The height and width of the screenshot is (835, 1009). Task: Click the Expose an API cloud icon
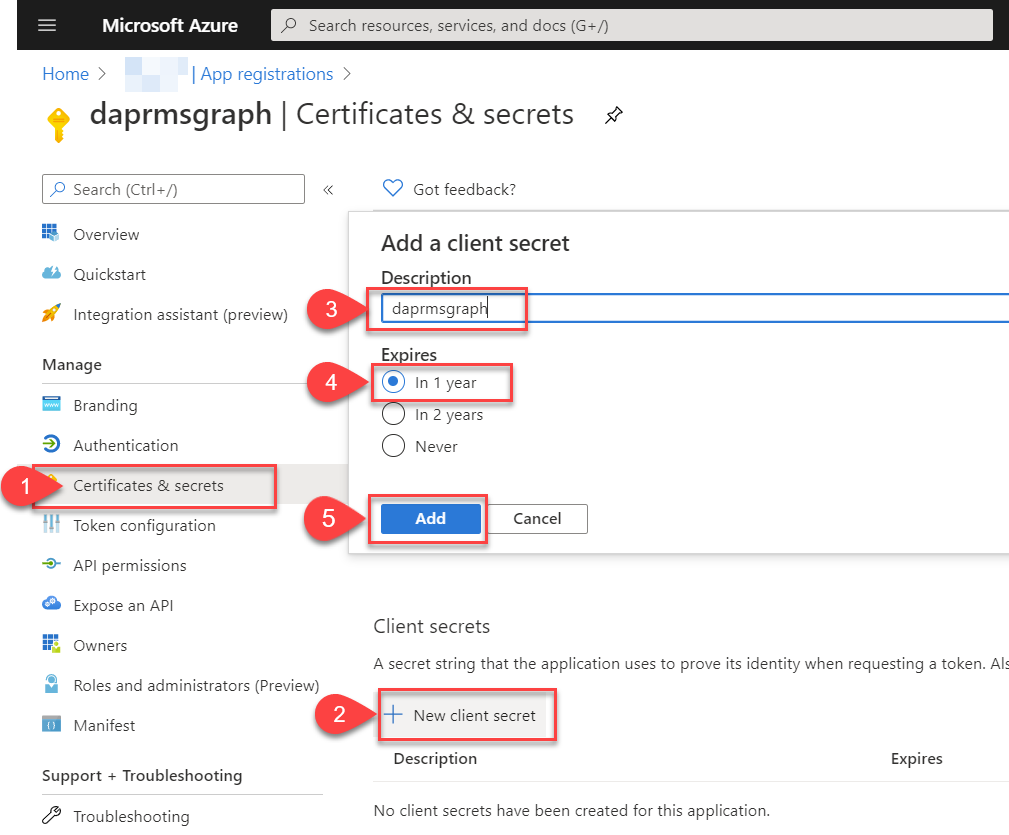pos(51,604)
